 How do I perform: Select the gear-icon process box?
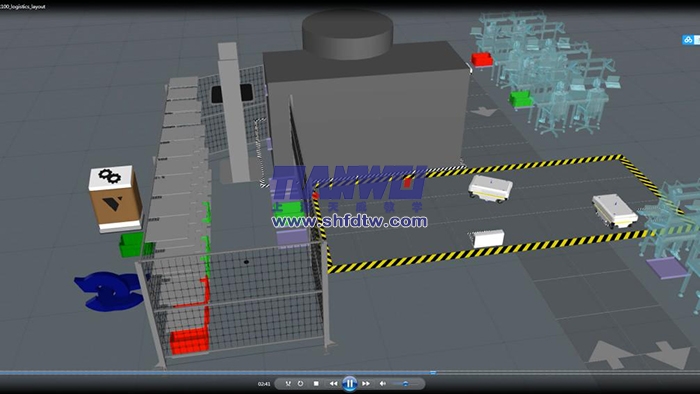click(x=115, y=198)
